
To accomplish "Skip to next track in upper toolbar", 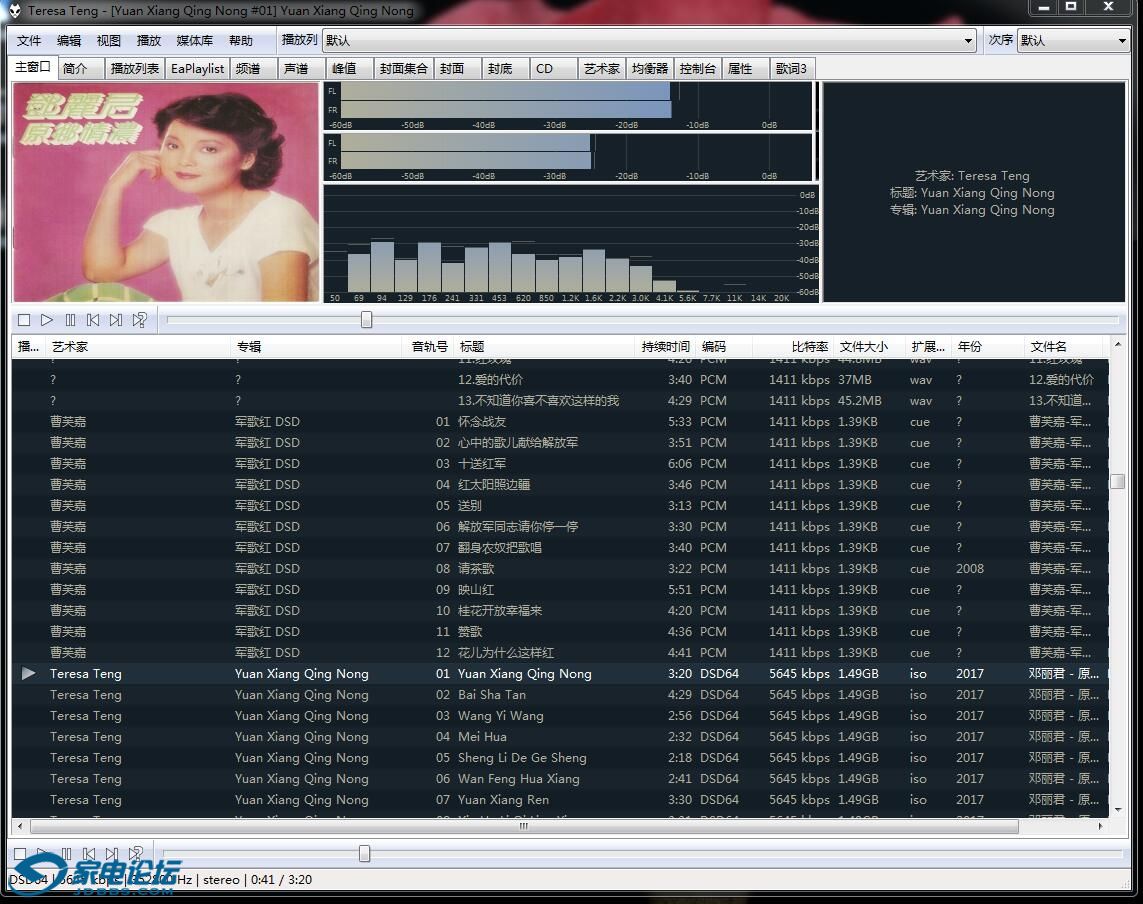I will (x=116, y=320).
